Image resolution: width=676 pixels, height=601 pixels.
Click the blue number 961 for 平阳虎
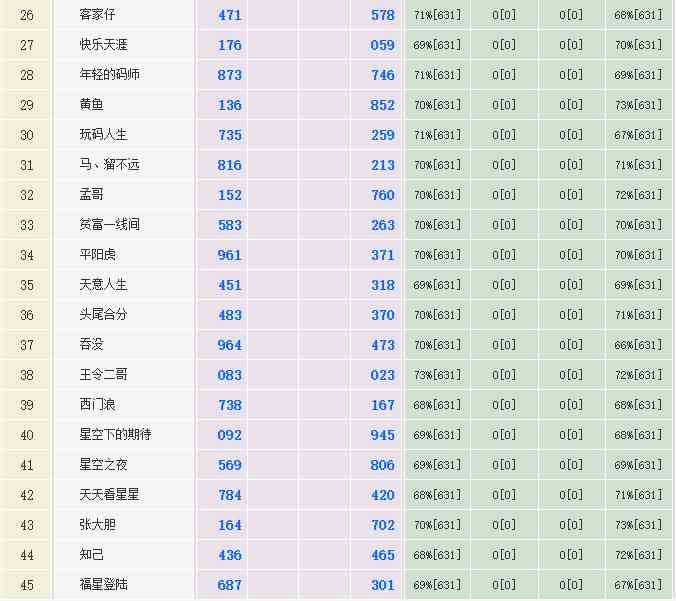pyautogui.click(x=229, y=255)
